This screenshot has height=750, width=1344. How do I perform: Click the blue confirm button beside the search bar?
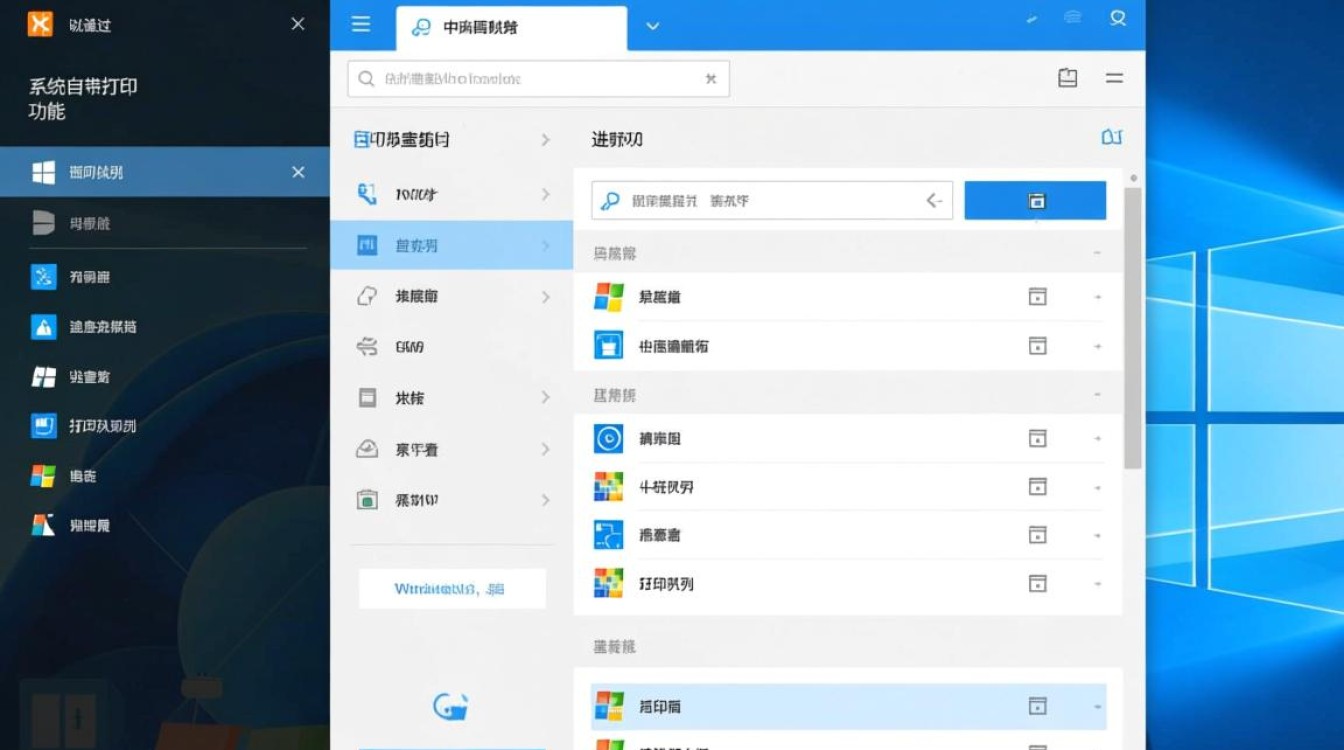click(1035, 200)
